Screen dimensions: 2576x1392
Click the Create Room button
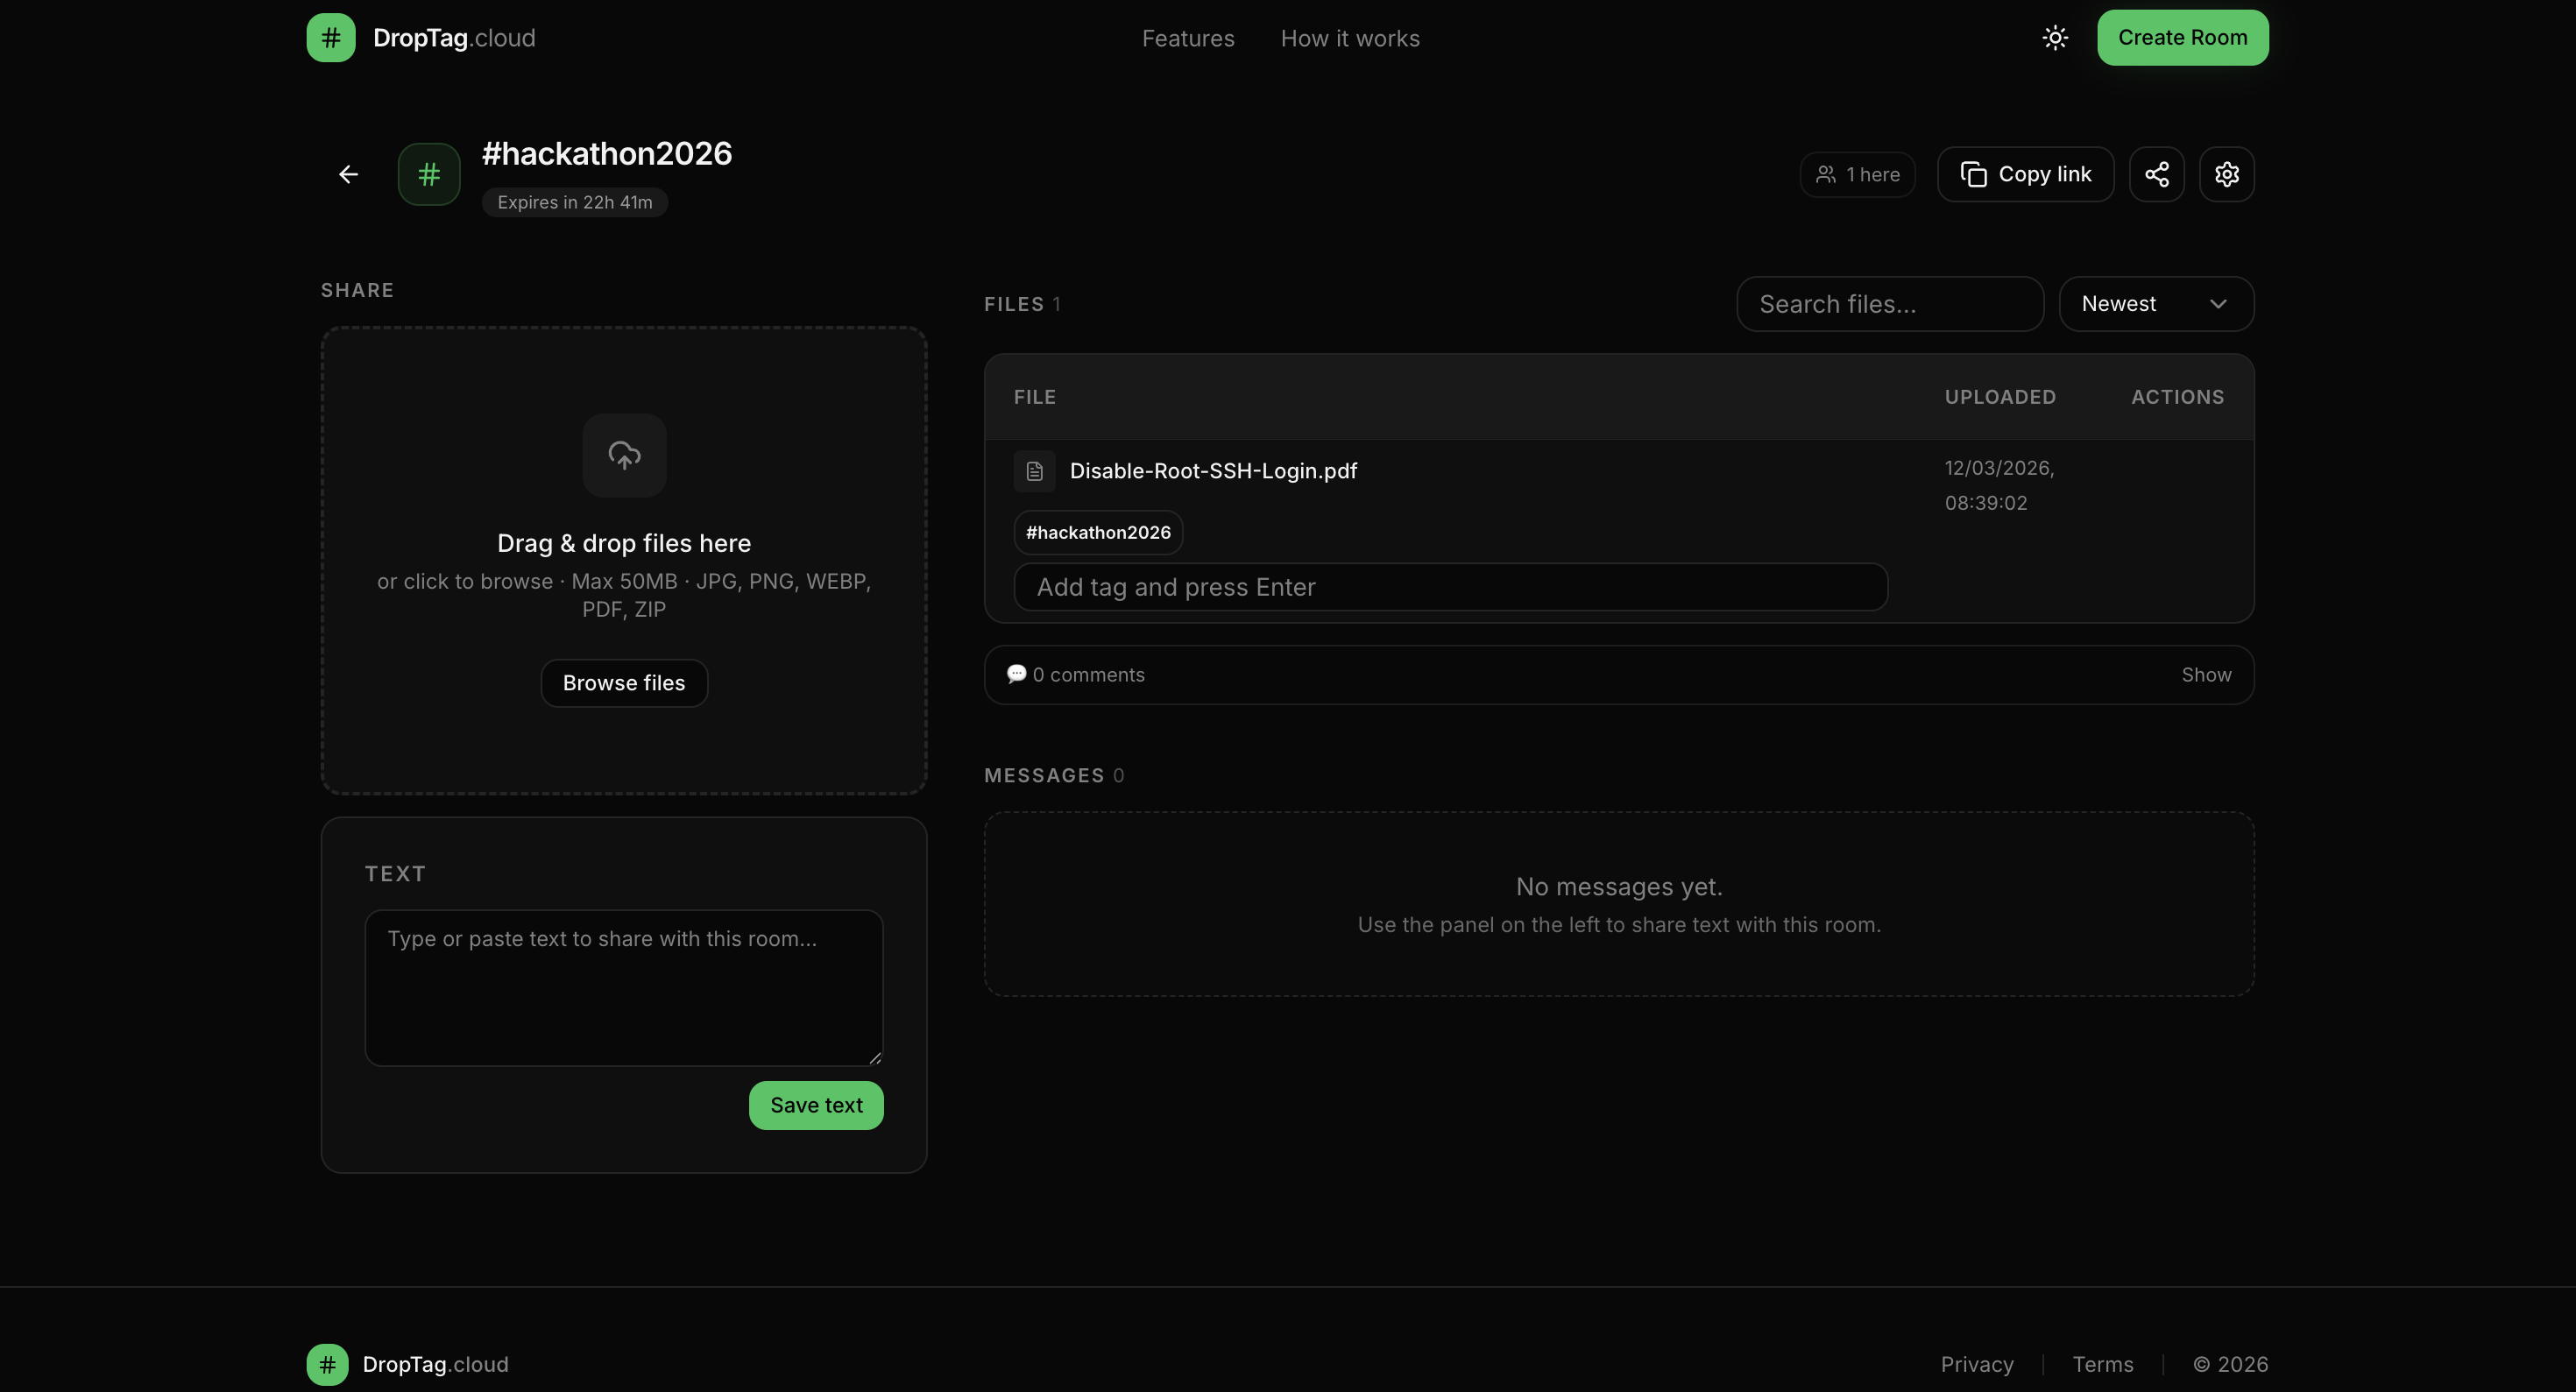point(2182,38)
